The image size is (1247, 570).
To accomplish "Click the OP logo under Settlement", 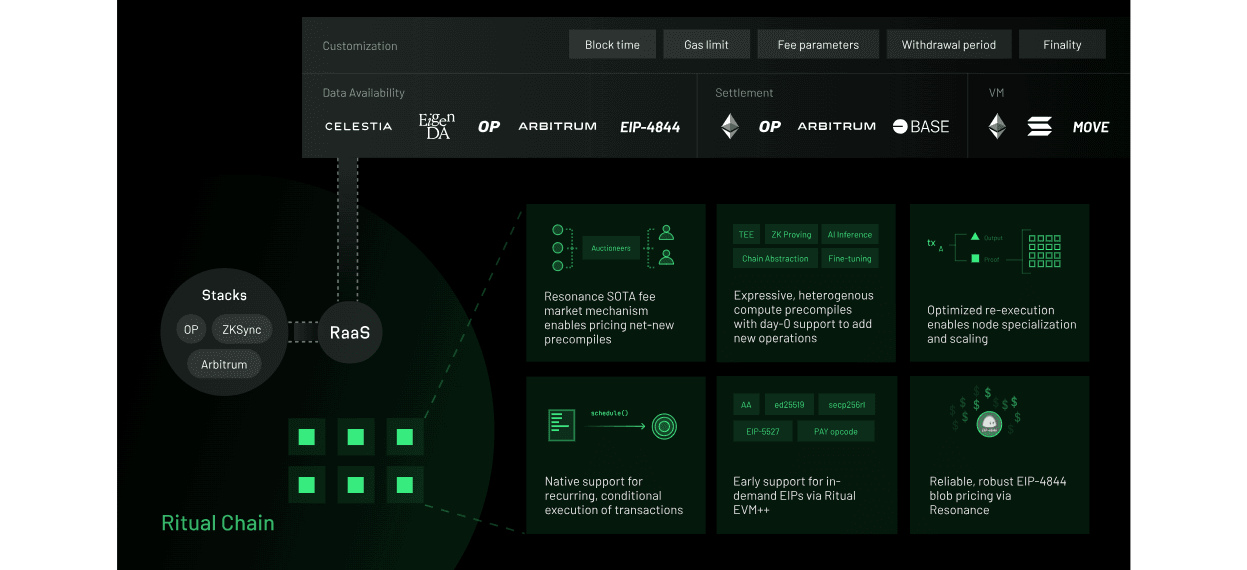I will pyautogui.click(x=770, y=127).
